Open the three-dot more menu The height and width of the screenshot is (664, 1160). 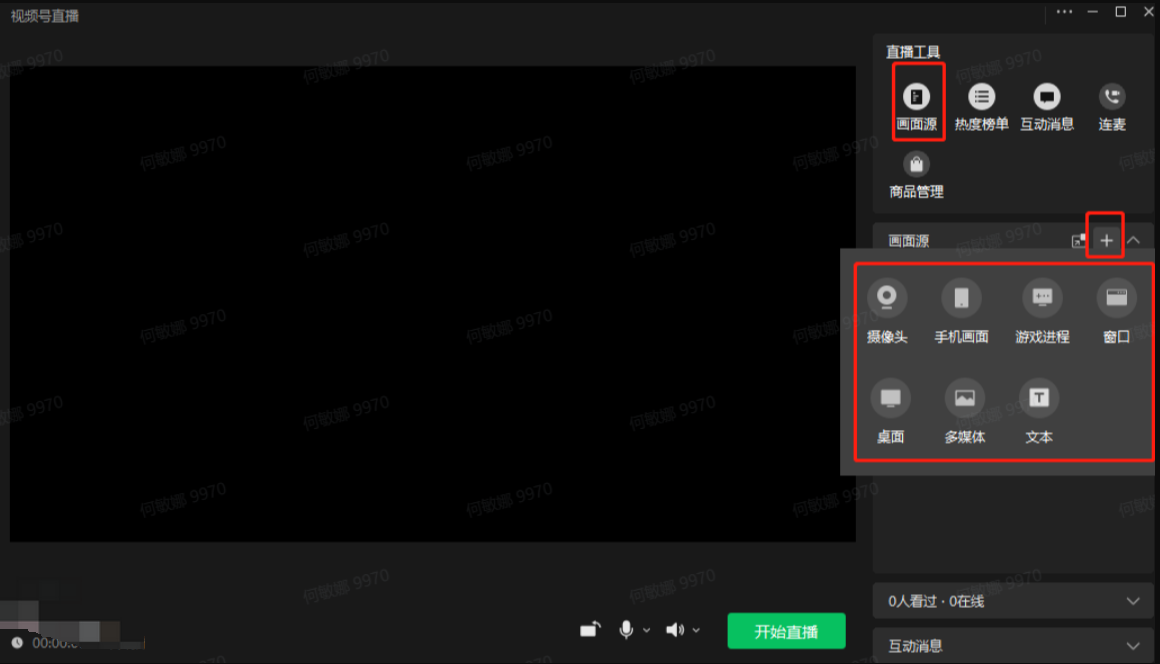[x=1064, y=12]
